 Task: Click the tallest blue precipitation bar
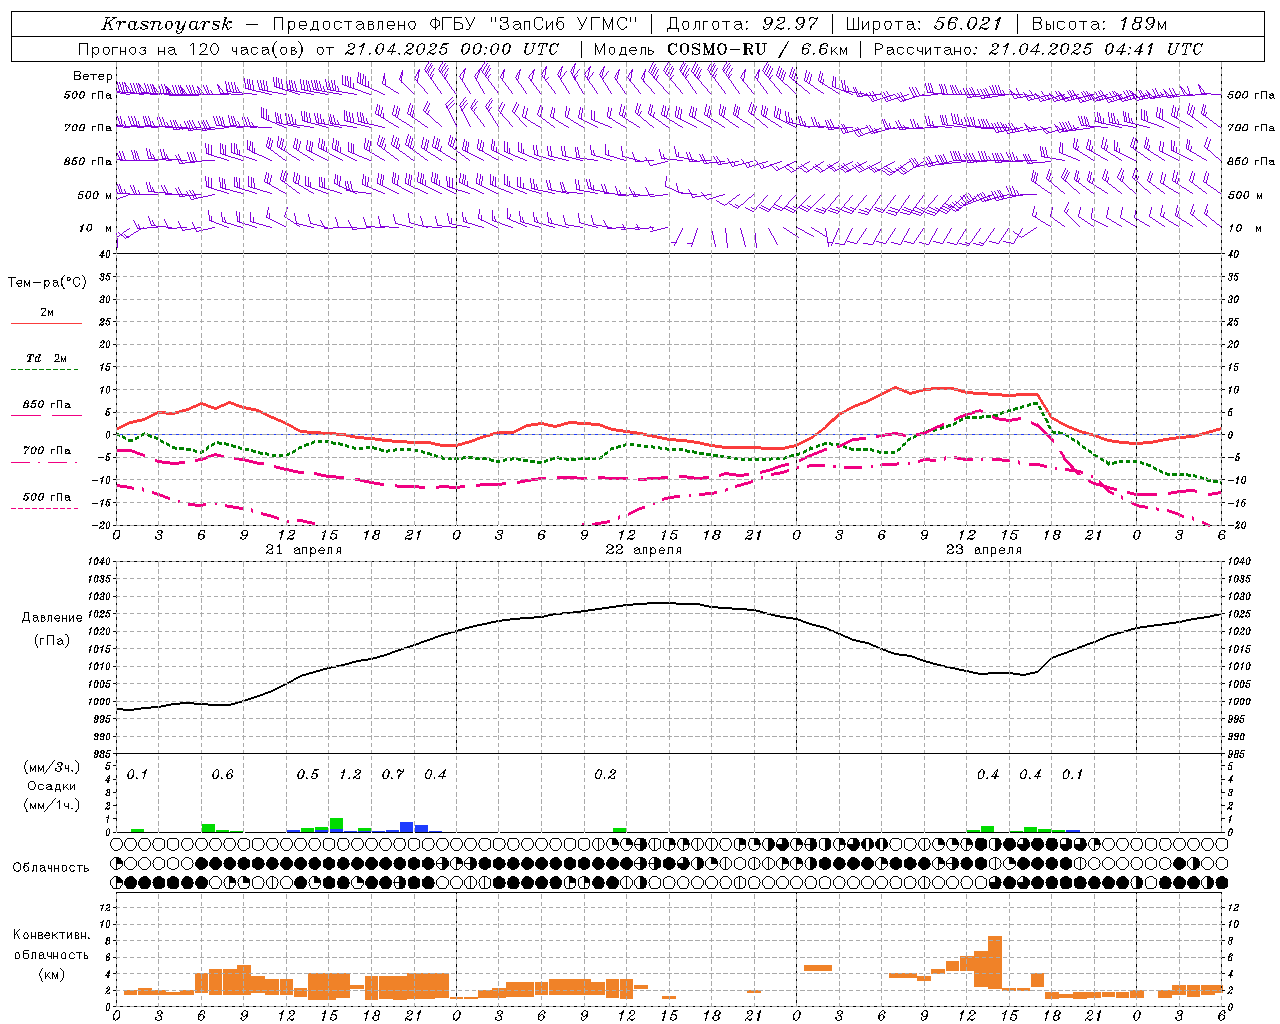(x=407, y=827)
